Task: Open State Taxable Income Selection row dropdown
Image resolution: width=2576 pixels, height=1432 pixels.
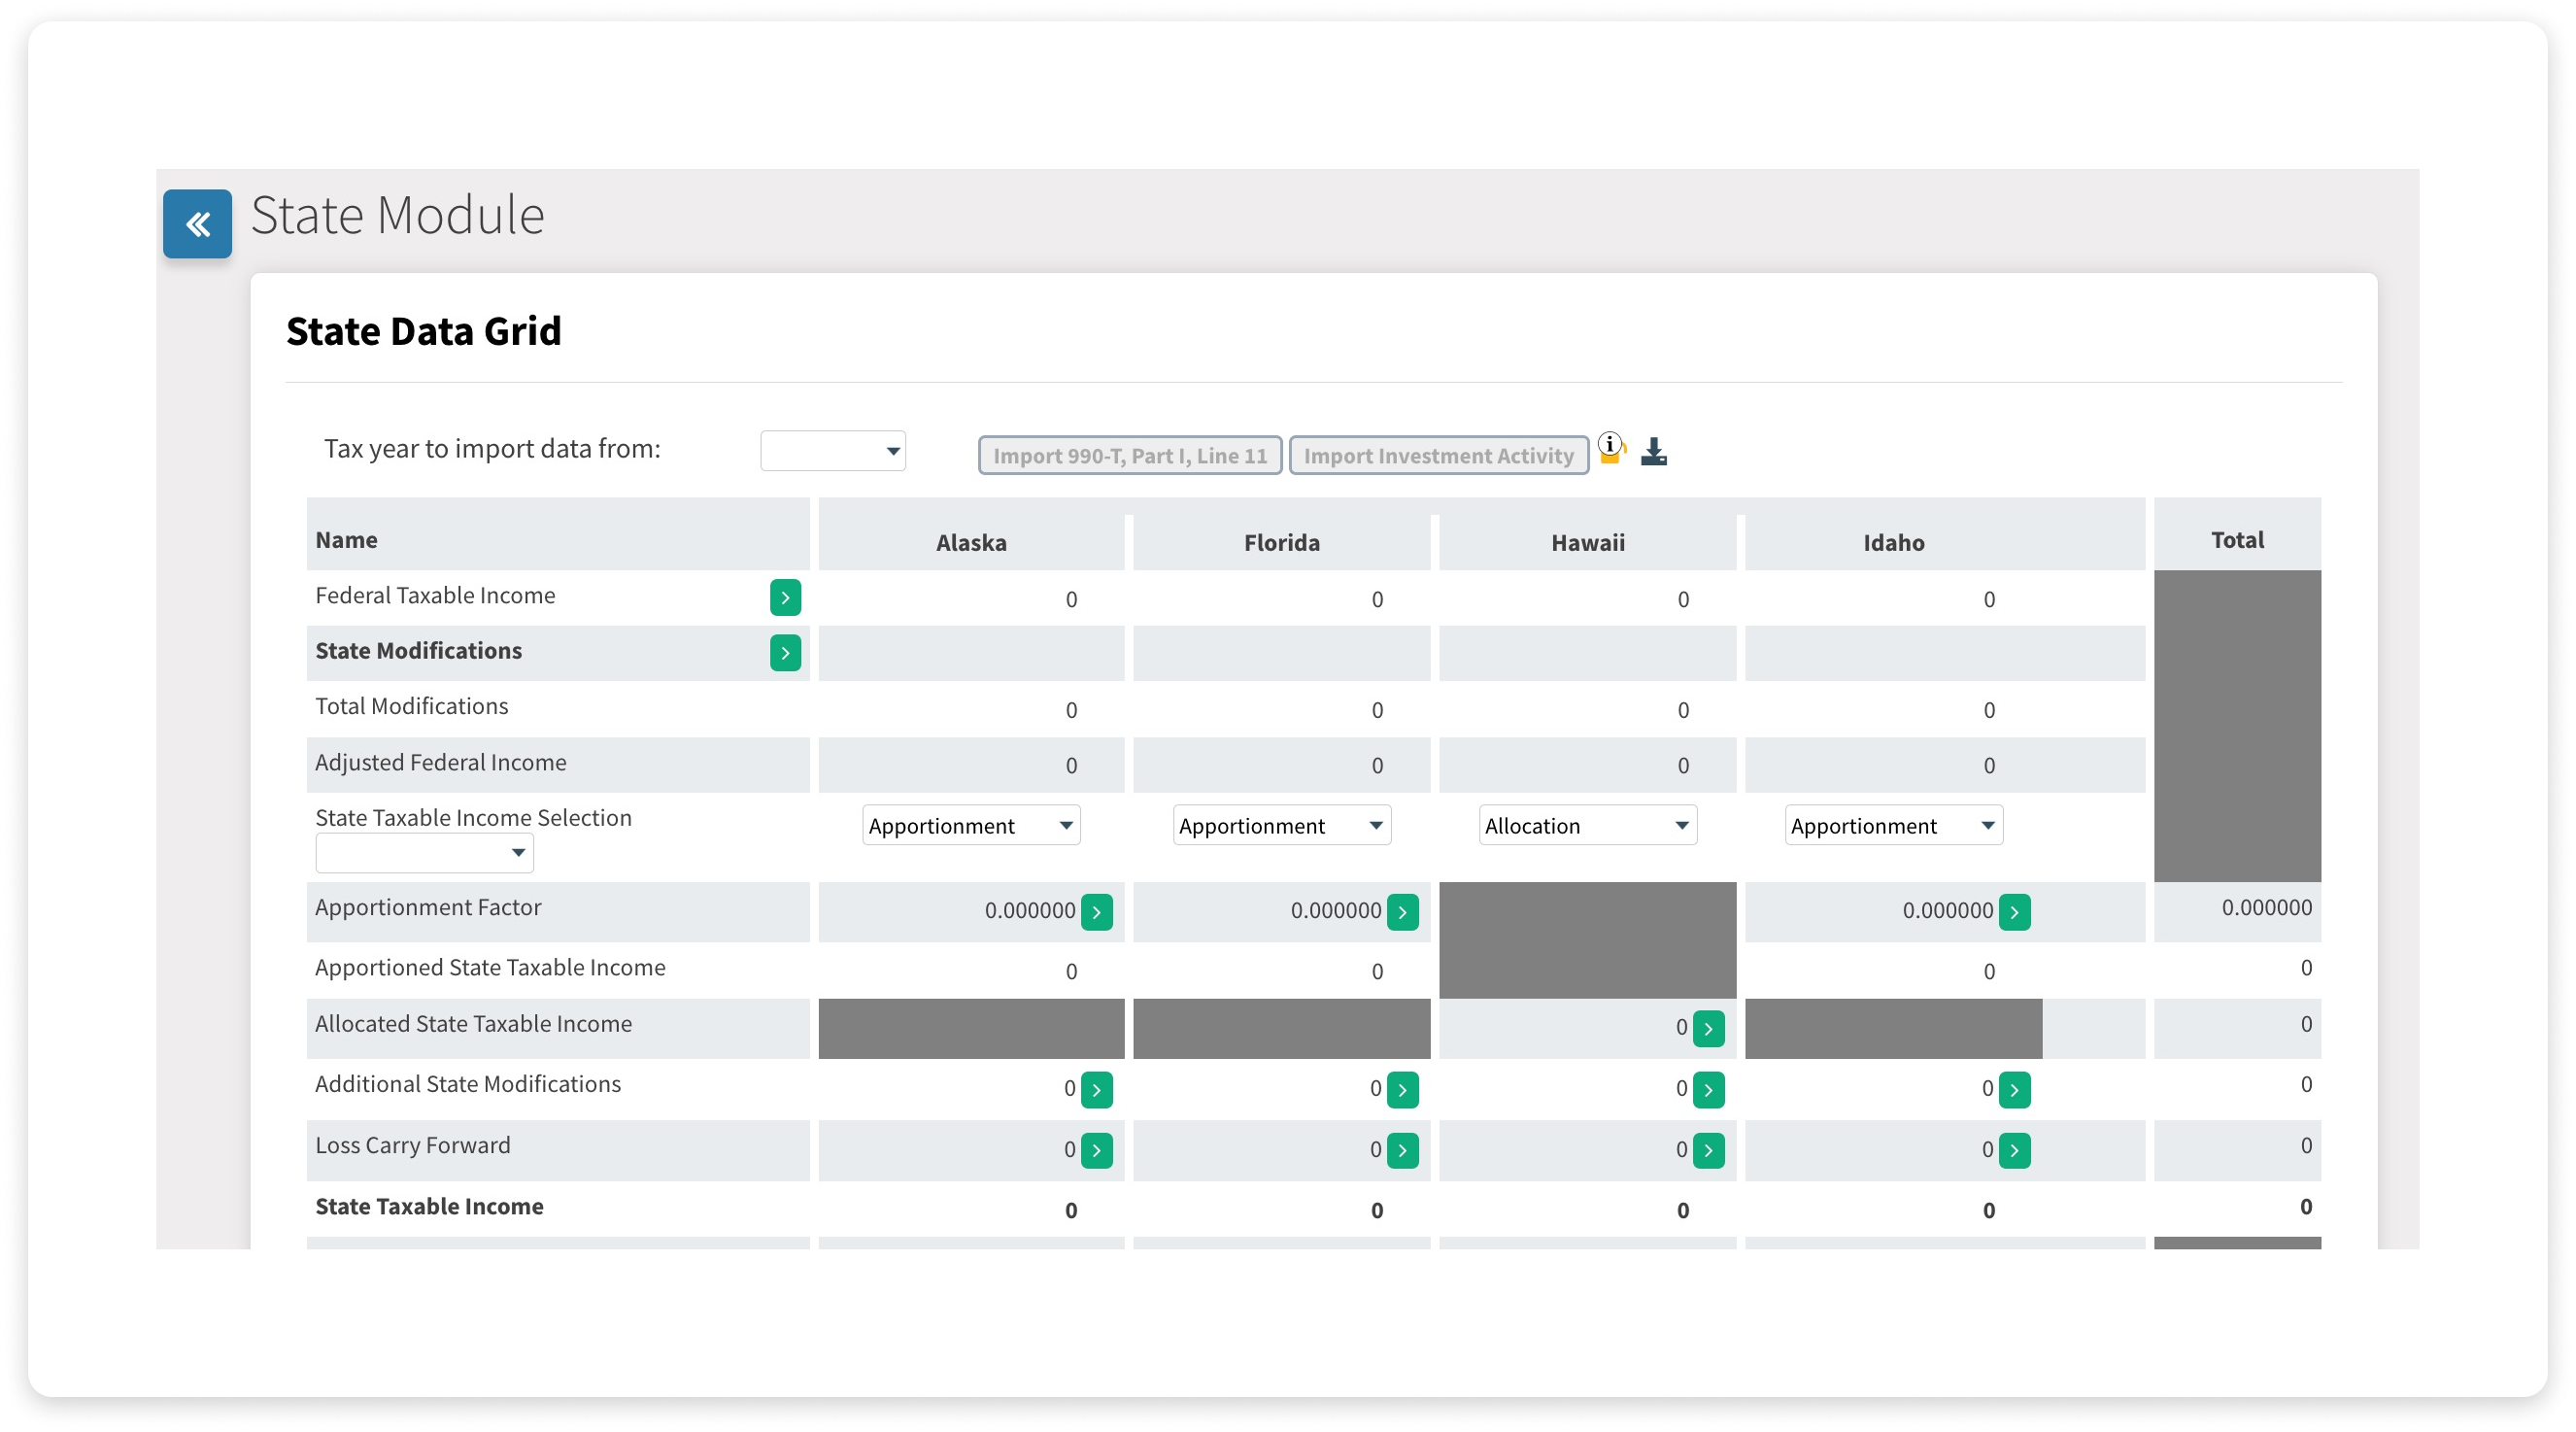Action: click(x=424, y=853)
